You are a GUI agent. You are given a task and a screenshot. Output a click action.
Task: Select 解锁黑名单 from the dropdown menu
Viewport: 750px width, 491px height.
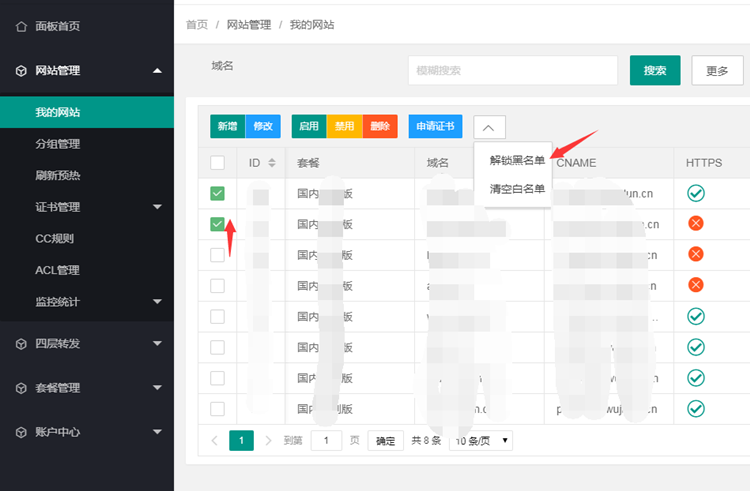click(x=517, y=160)
